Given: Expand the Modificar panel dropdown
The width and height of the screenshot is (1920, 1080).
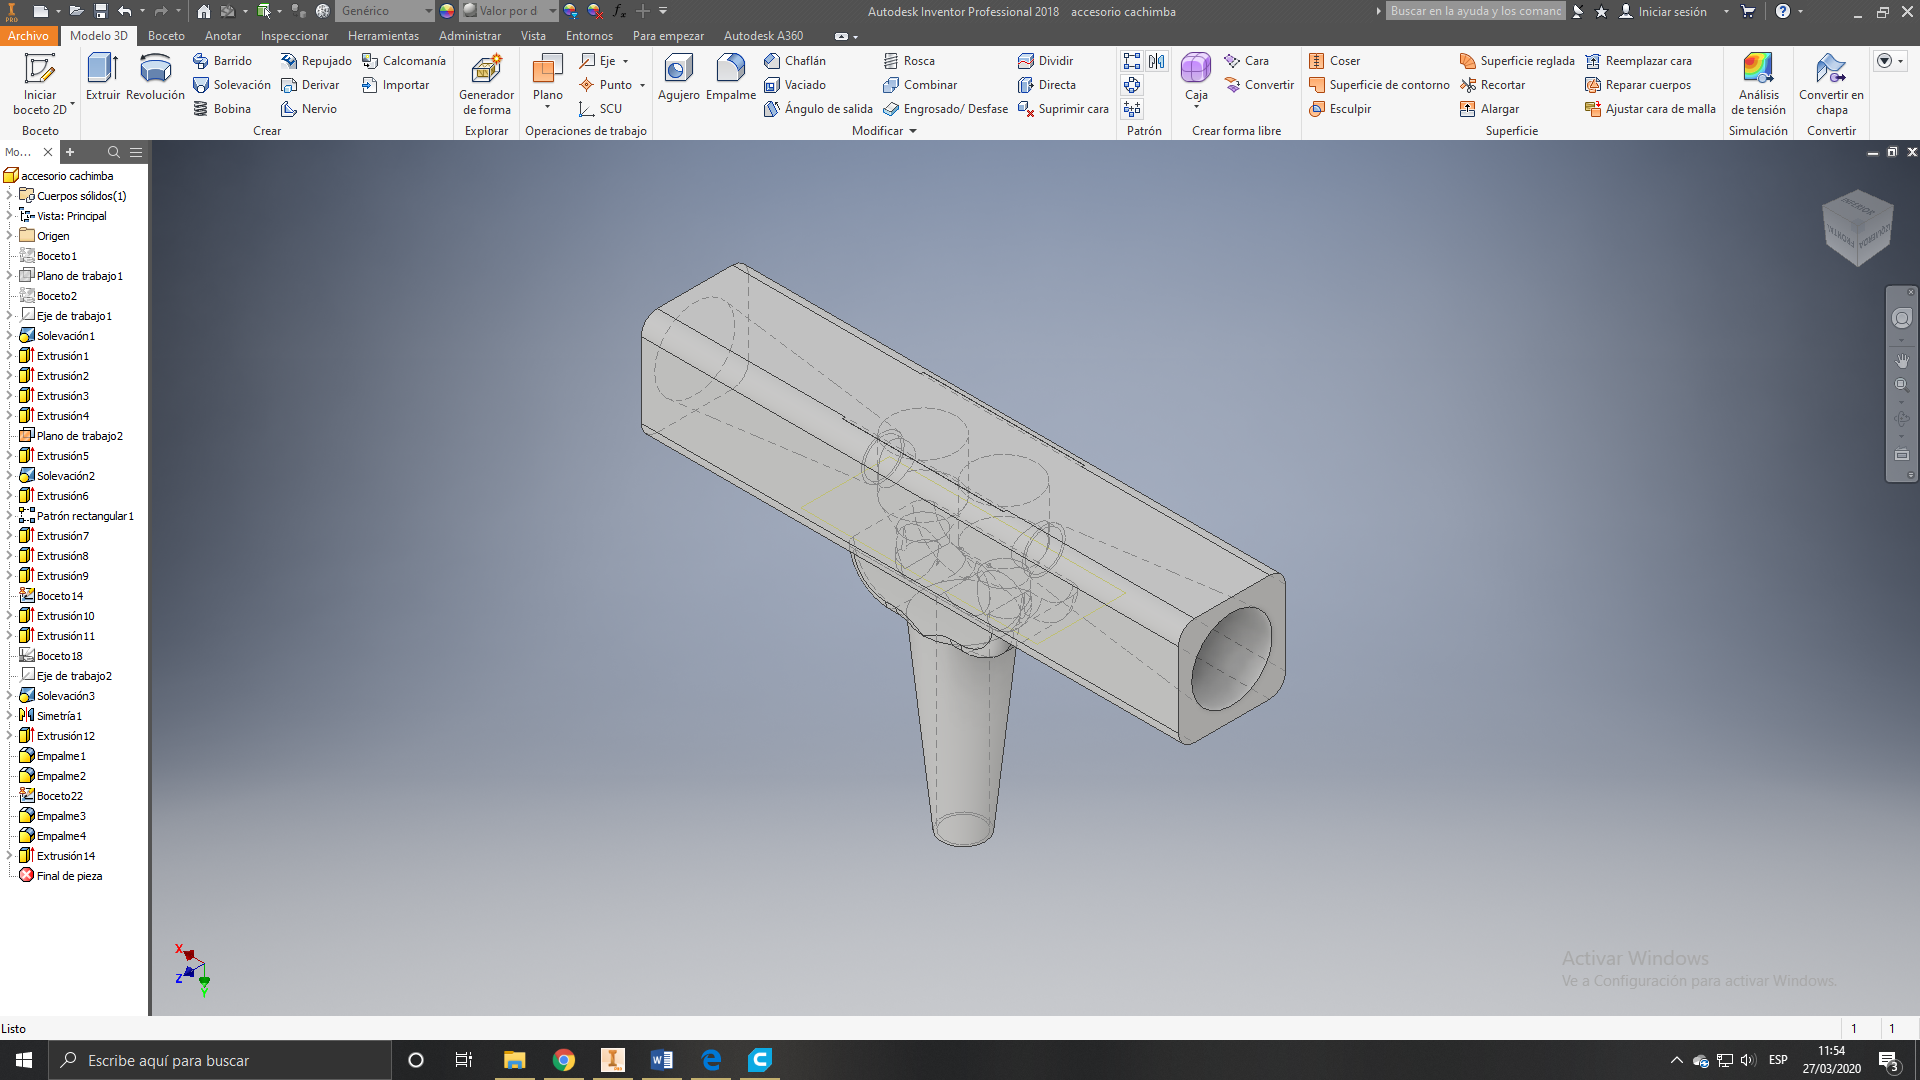Looking at the screenshot, I should pyautogui.click(x=913, y=131).
